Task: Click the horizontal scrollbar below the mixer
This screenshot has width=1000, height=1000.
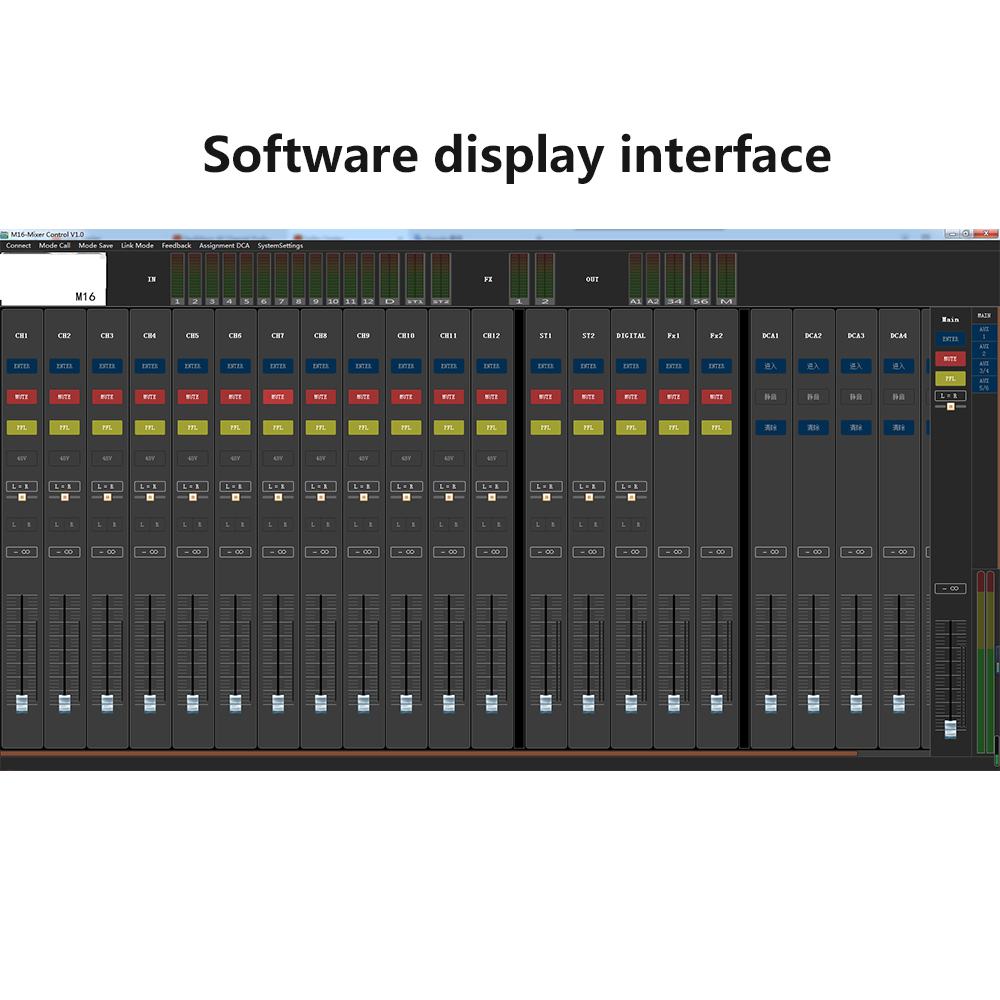Action: pos(429,754)
